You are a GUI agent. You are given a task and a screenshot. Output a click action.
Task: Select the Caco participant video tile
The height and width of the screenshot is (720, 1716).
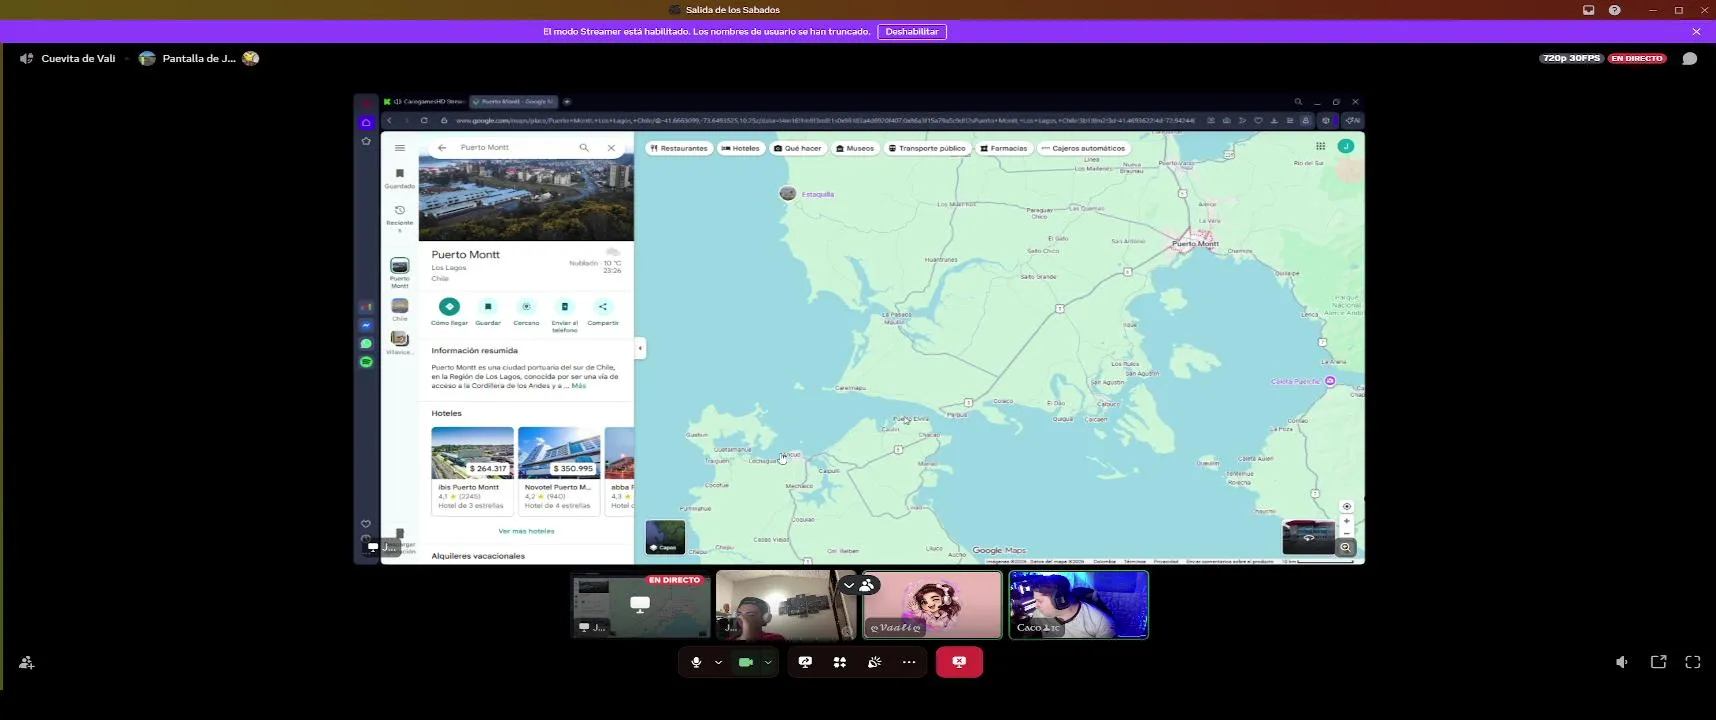pos(1078,605)
